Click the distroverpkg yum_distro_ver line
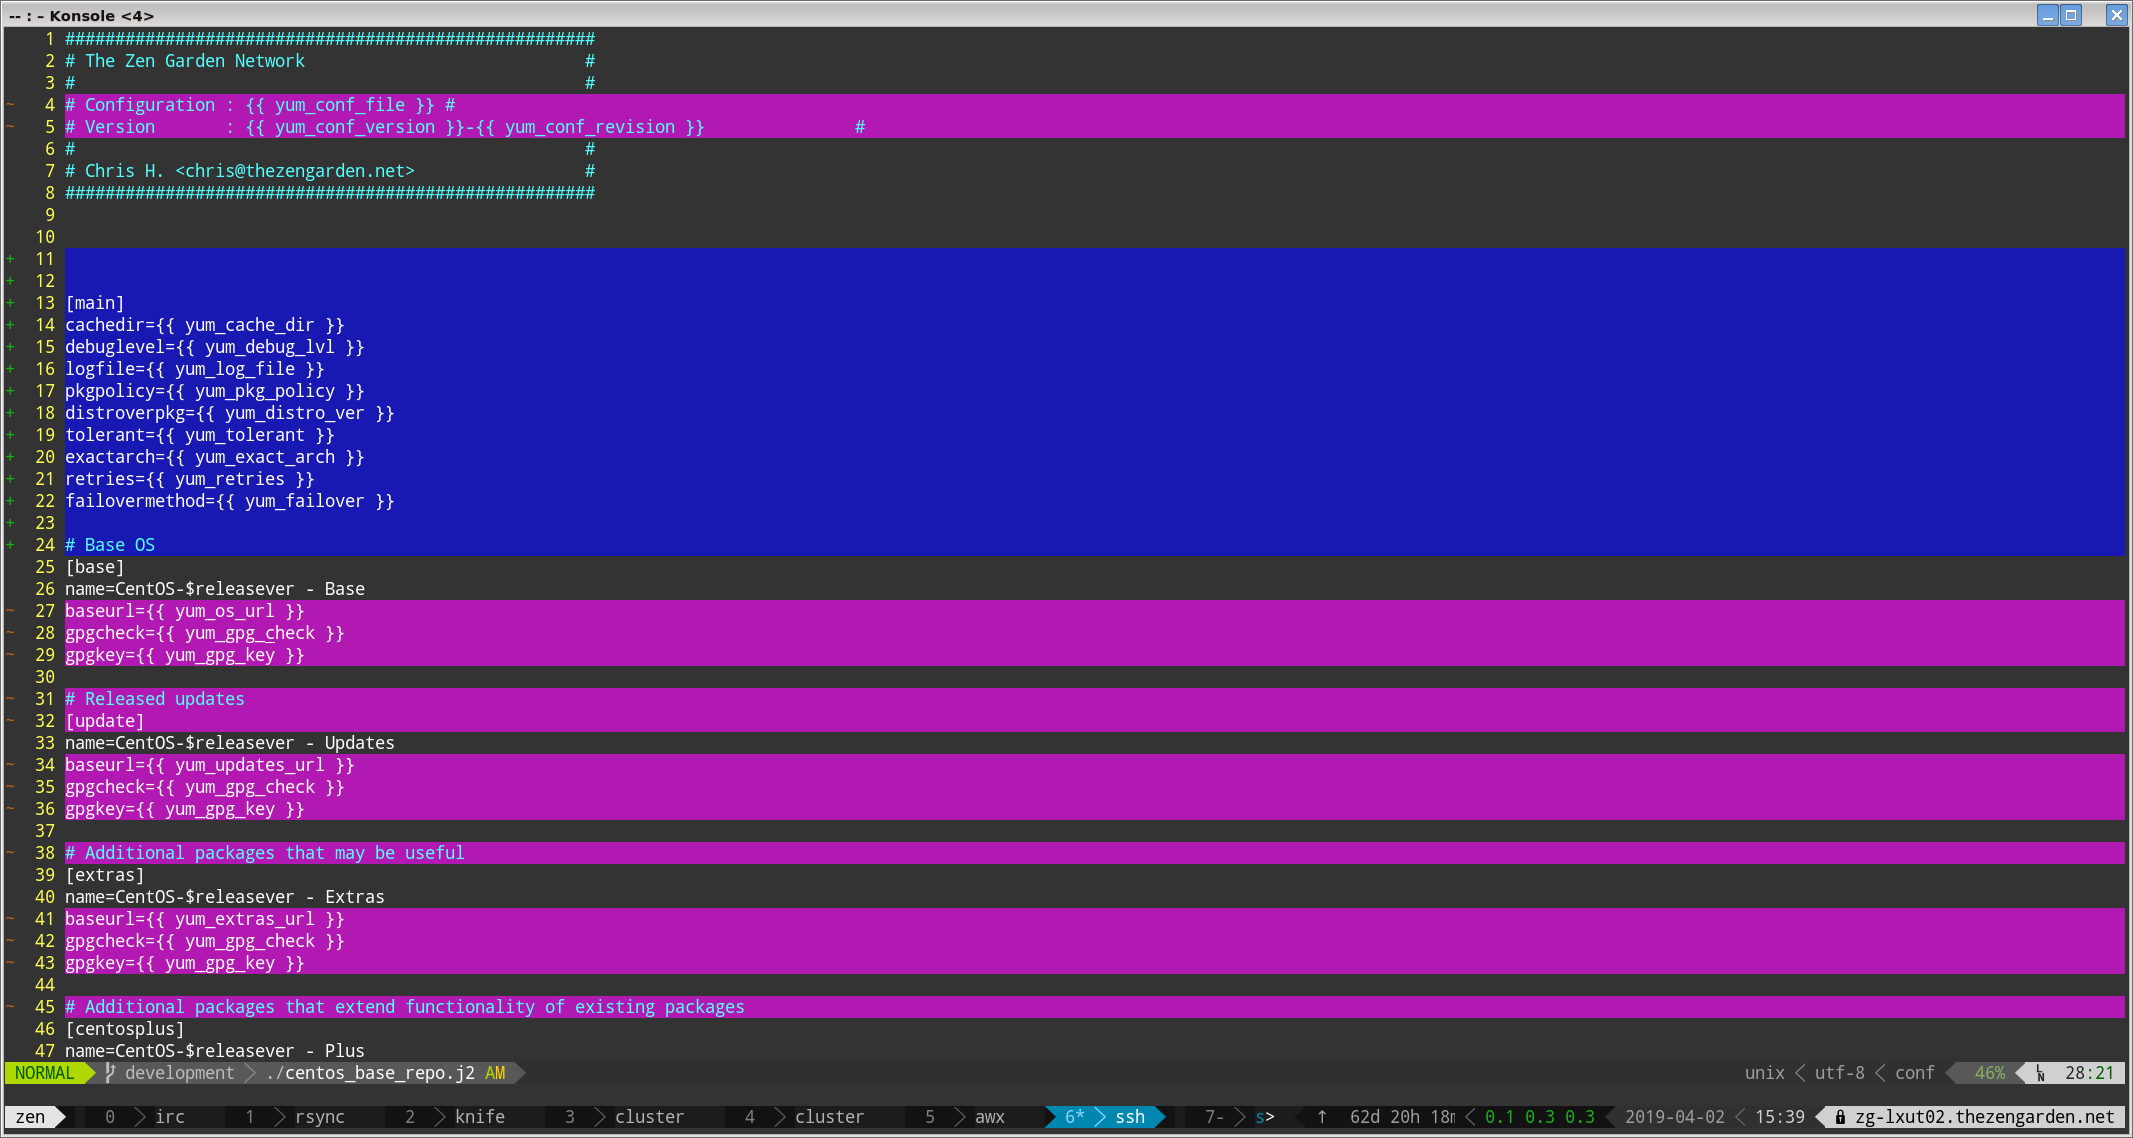This screenshot has height=1138, width=2133. pos(230,413)
